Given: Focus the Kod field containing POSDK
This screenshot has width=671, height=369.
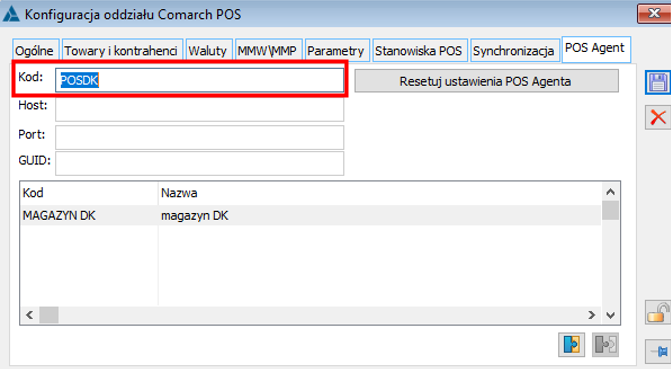Looking at the screenshot, I should [x=199, y=80].
